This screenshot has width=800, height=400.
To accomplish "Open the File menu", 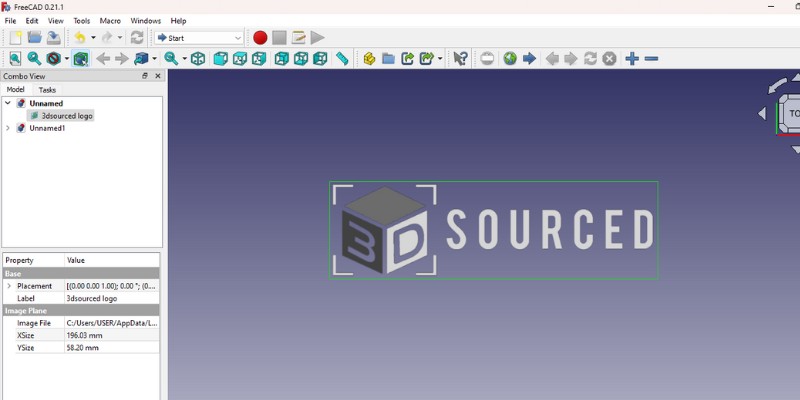I will [x=10, y=21].
